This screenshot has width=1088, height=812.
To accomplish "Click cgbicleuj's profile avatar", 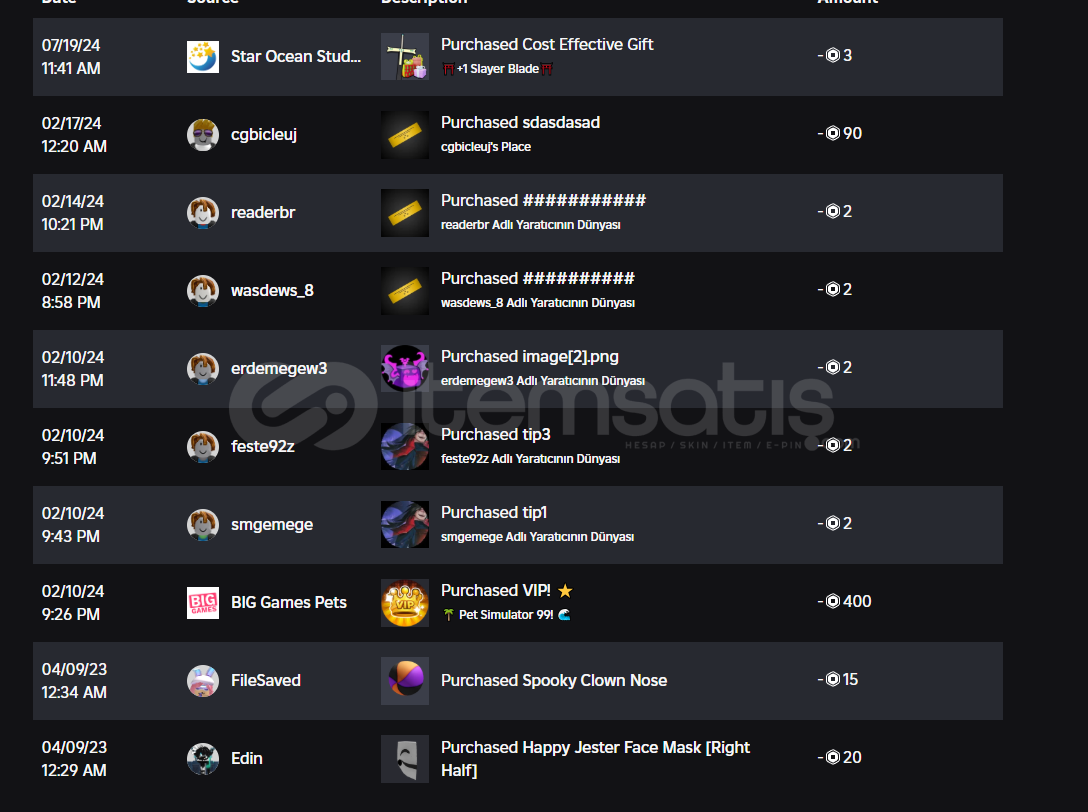I will click(203, 135).
